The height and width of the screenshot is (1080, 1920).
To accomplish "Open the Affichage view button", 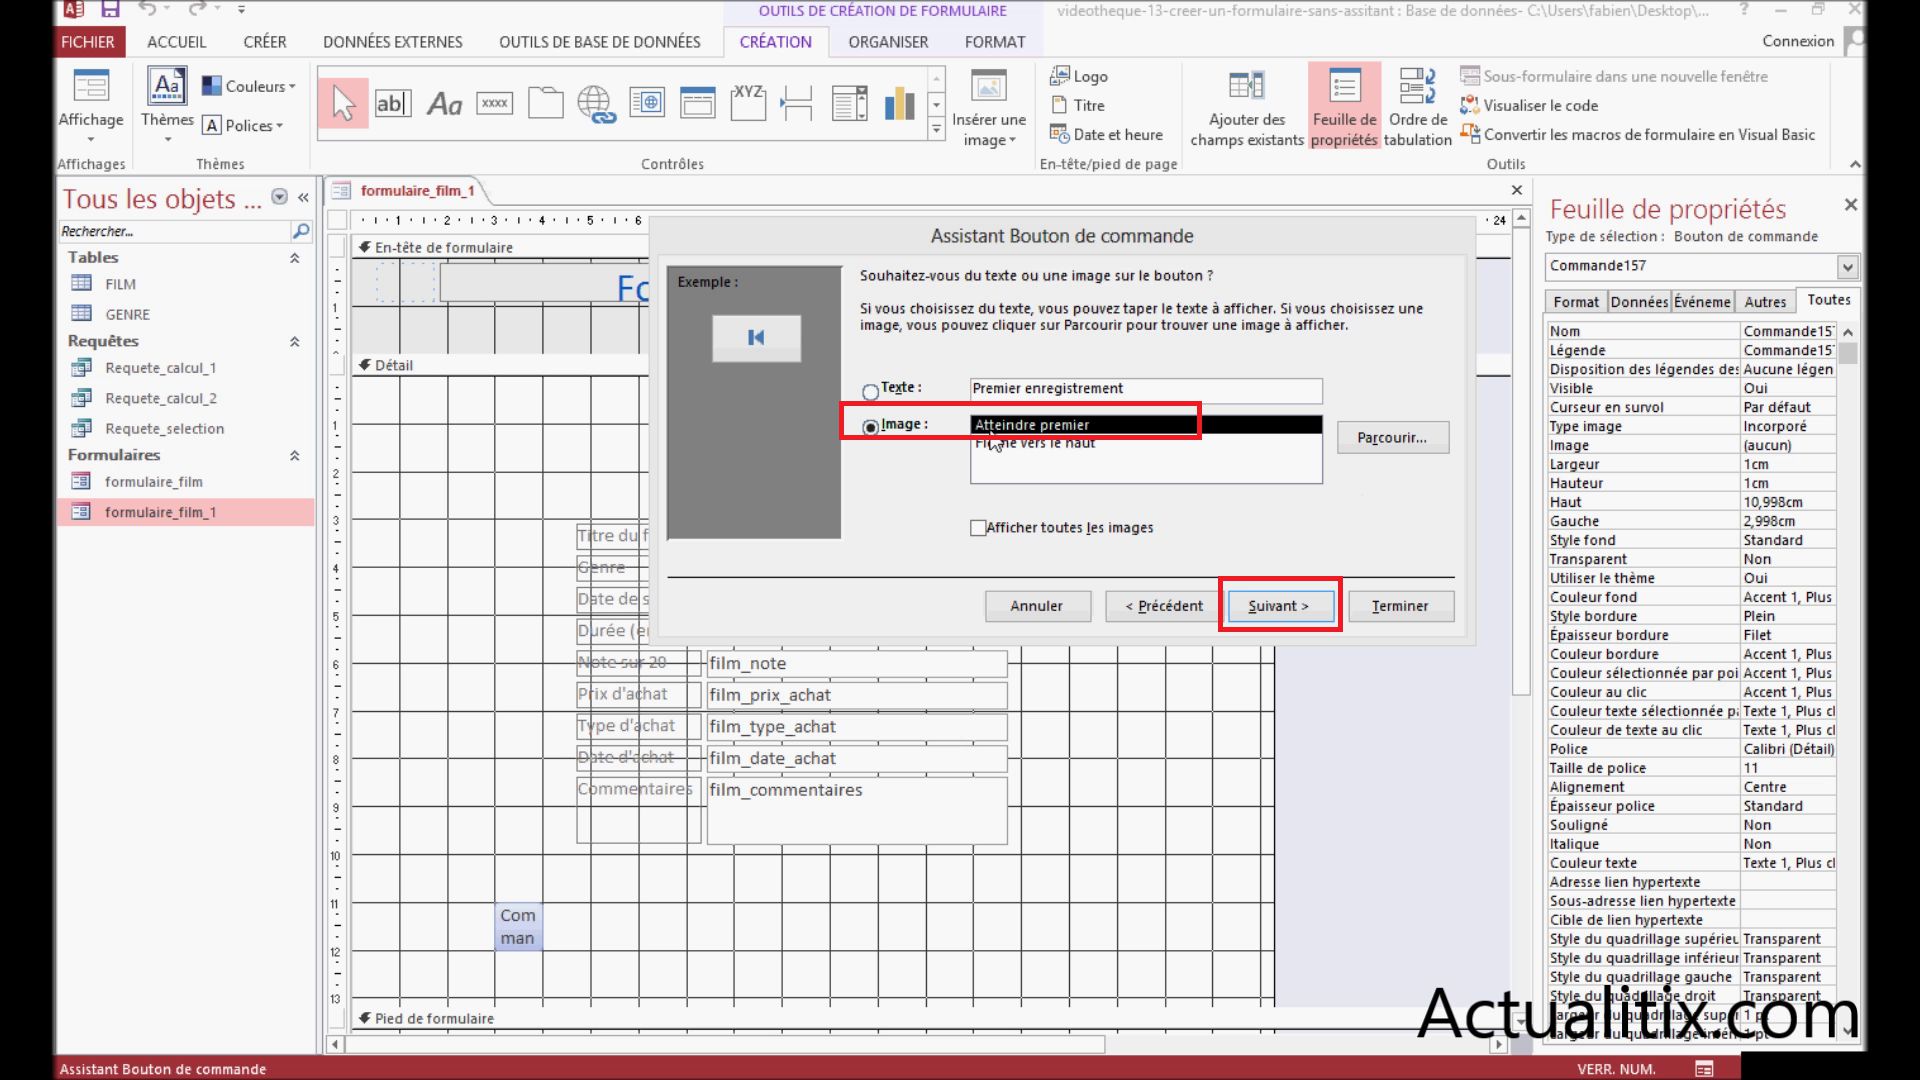I will click(x=91, y=108).
